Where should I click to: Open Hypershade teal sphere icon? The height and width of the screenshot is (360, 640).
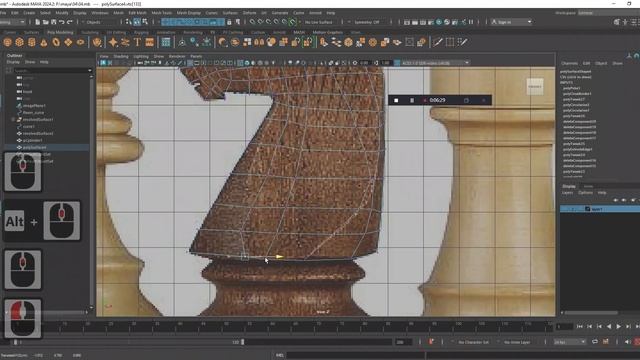(x=439, y=22)
